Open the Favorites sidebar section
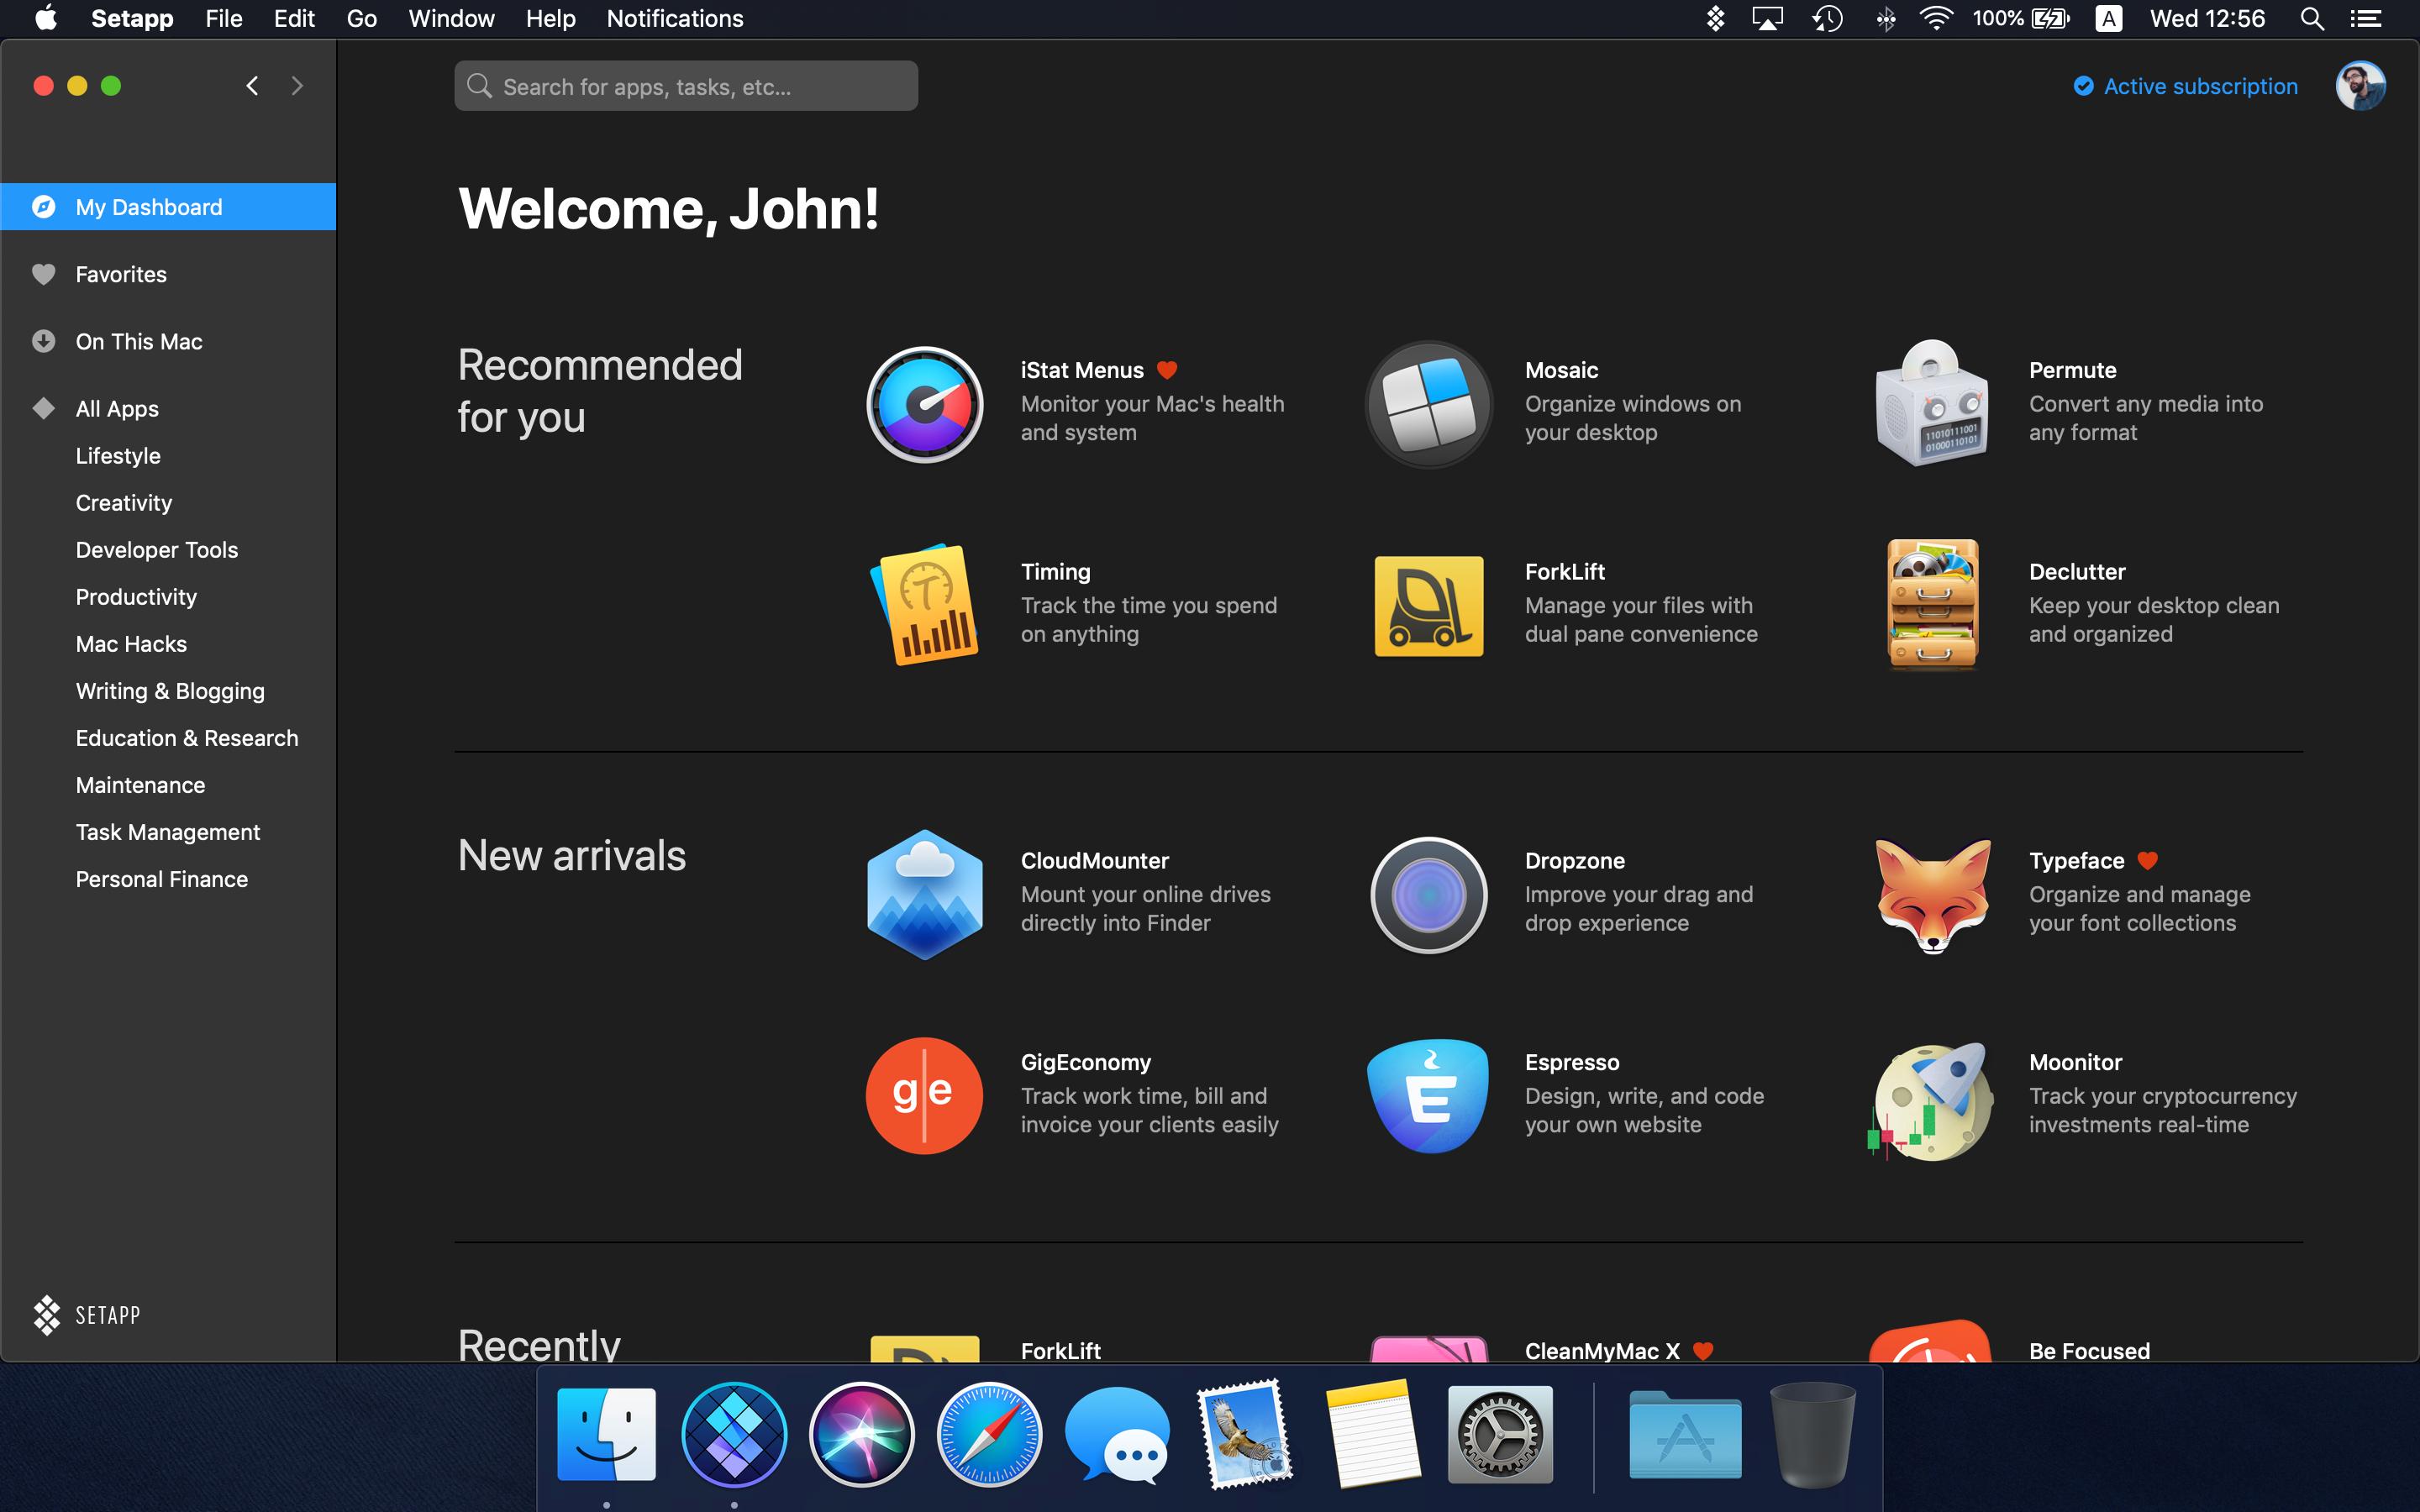2420x1512 pixels. tap(120, 274)
